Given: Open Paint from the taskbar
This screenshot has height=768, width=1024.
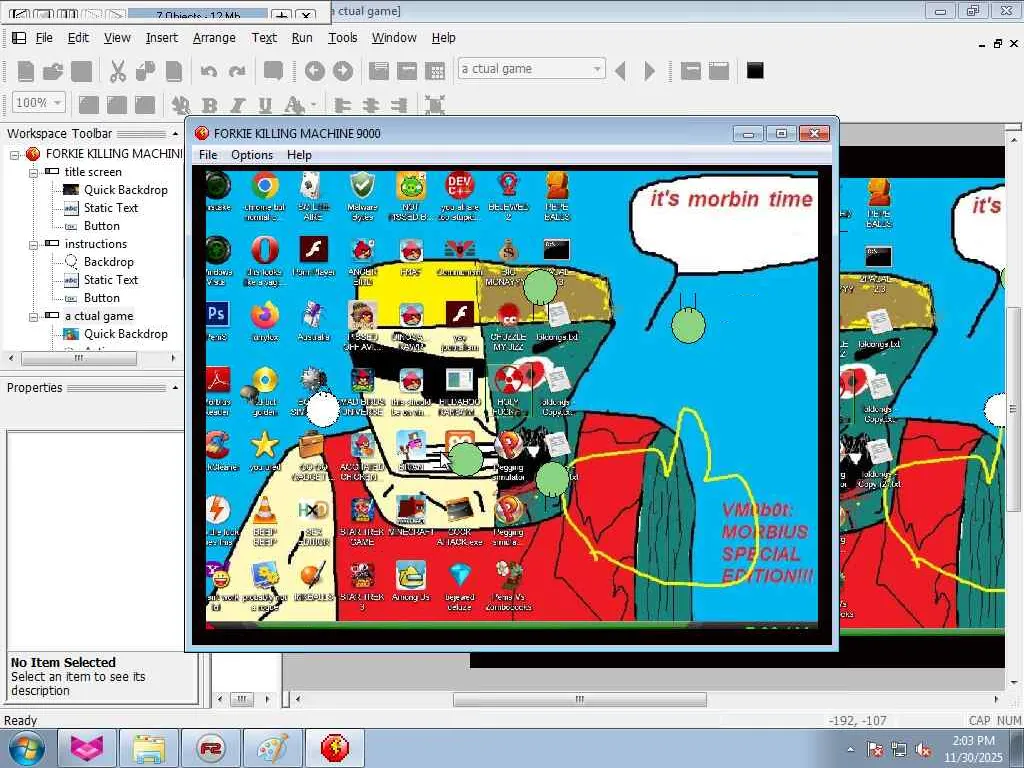Looking at the screenshot, I should click(272, 748).
